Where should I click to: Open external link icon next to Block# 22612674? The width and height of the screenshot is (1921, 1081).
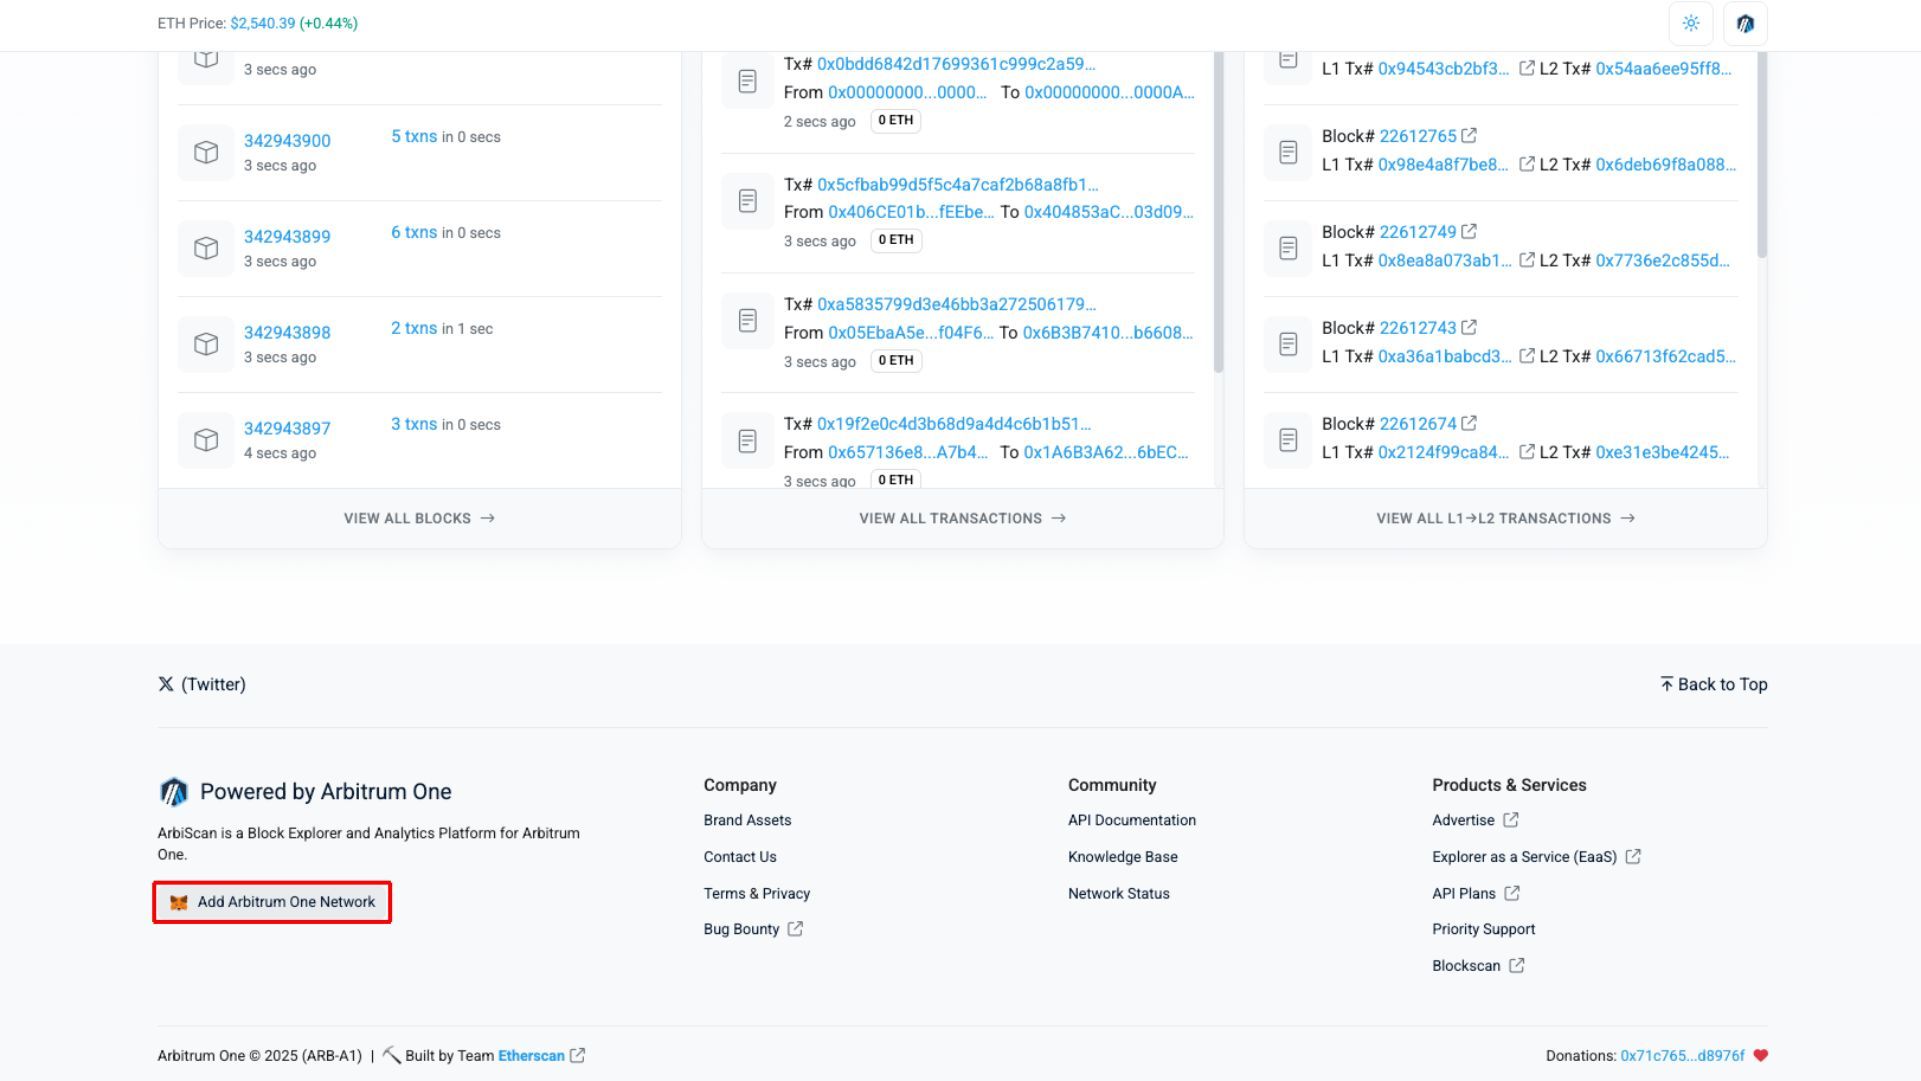click(1469, 423)
